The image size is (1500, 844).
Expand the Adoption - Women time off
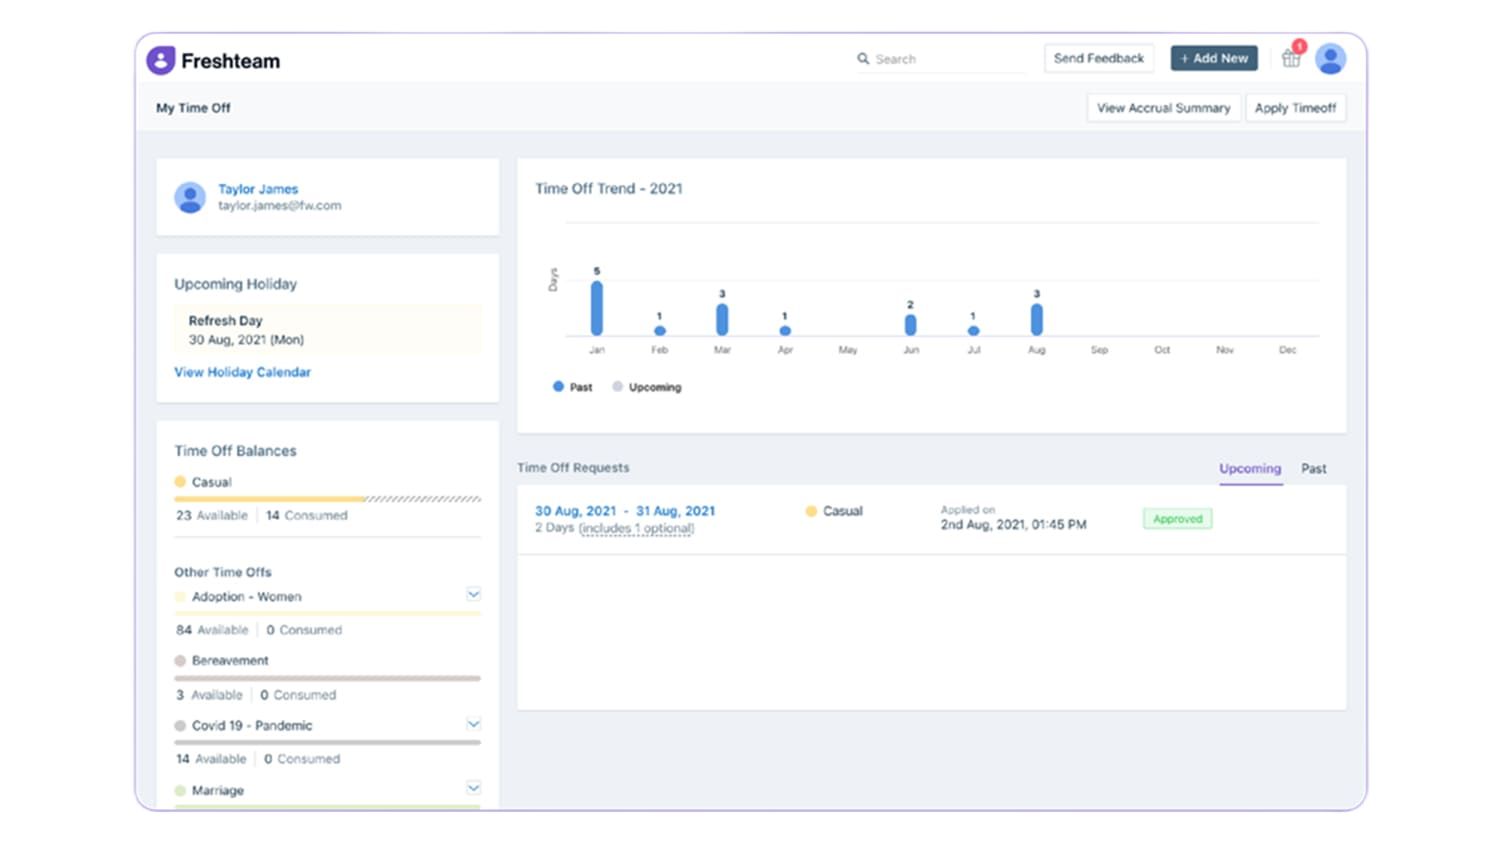click(474, 594)
